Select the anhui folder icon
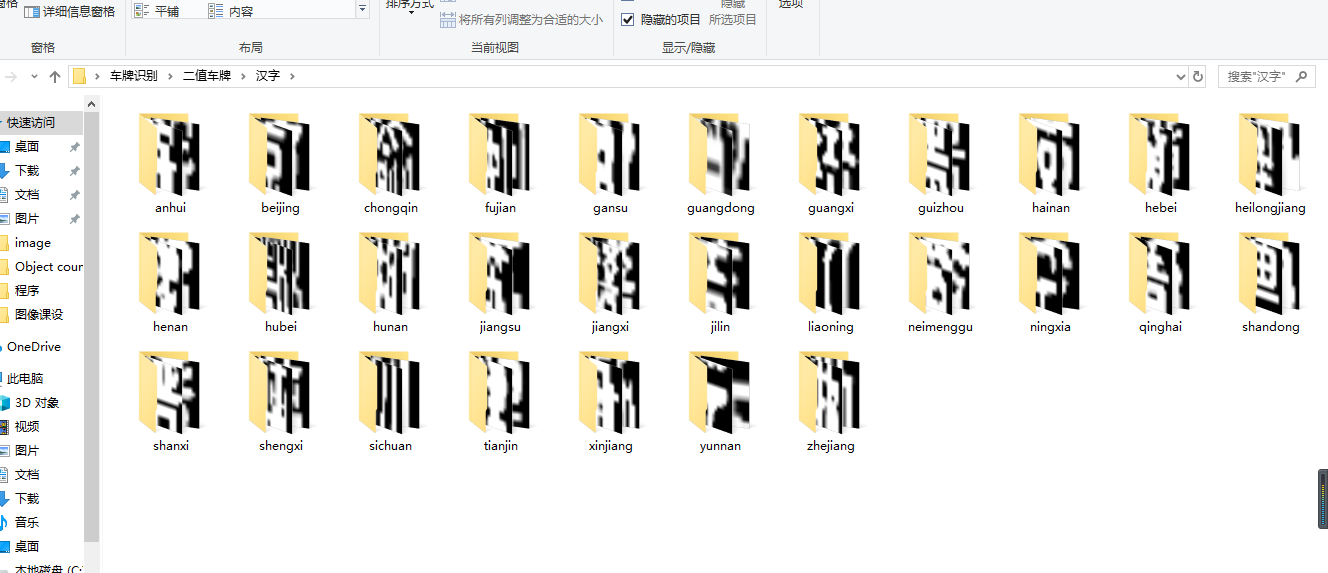Screen dimensions: 1328x573 [x=170, y=155]
